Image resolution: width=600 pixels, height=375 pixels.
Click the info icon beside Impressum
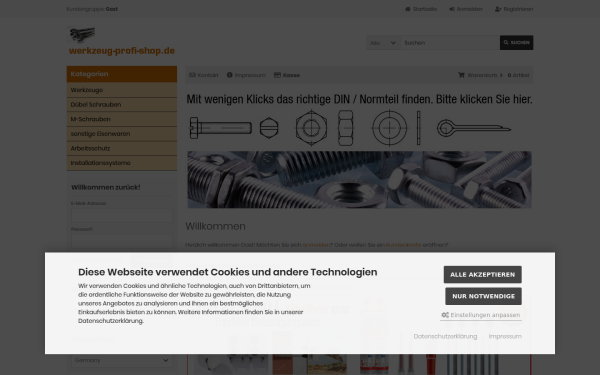[x=230, y=75]
